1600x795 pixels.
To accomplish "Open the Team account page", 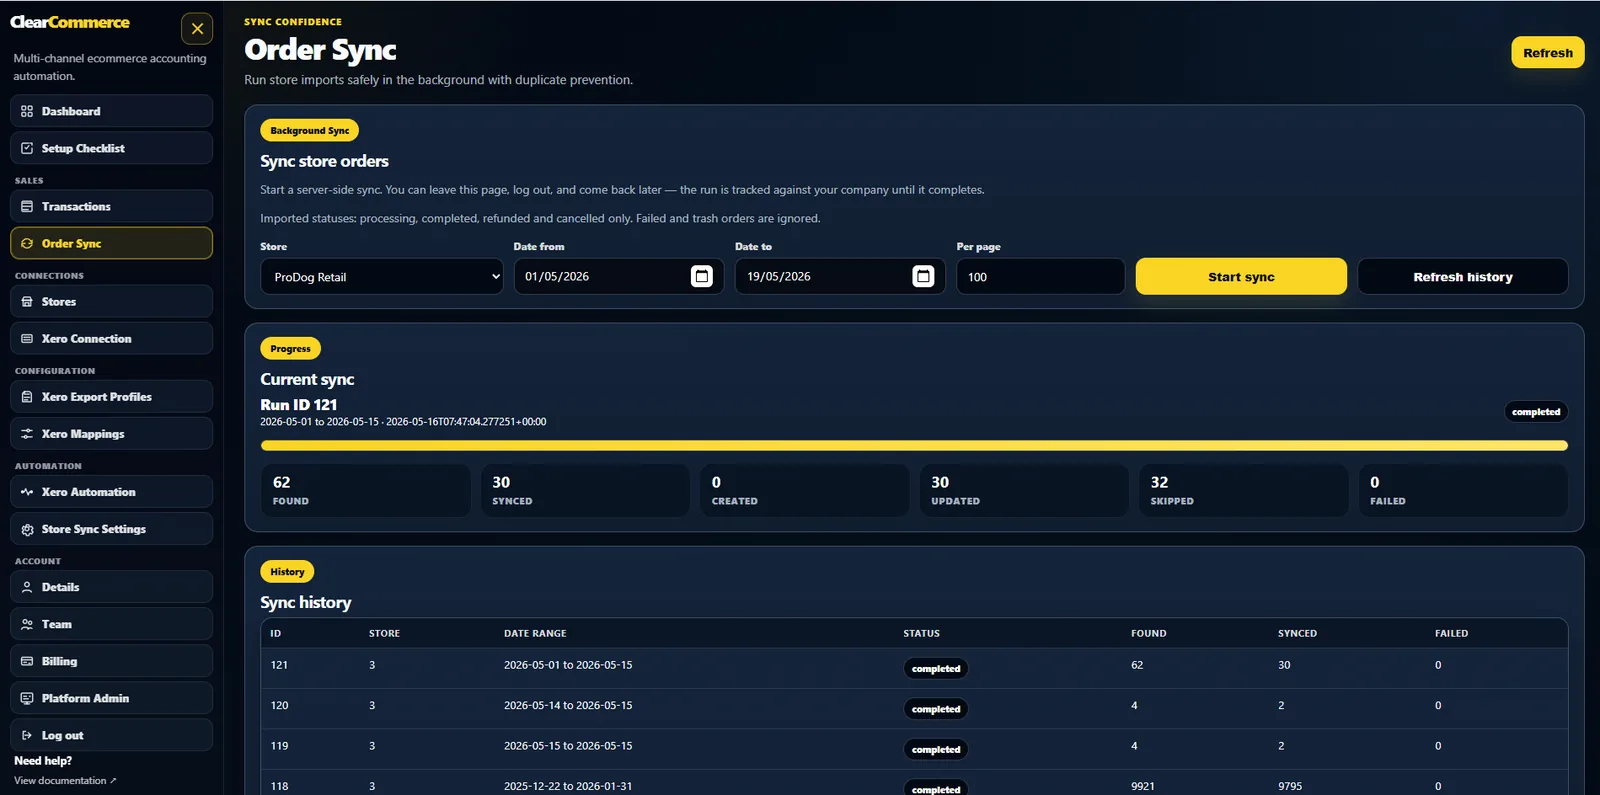I will pyautogui.click(x=111, y=624).
